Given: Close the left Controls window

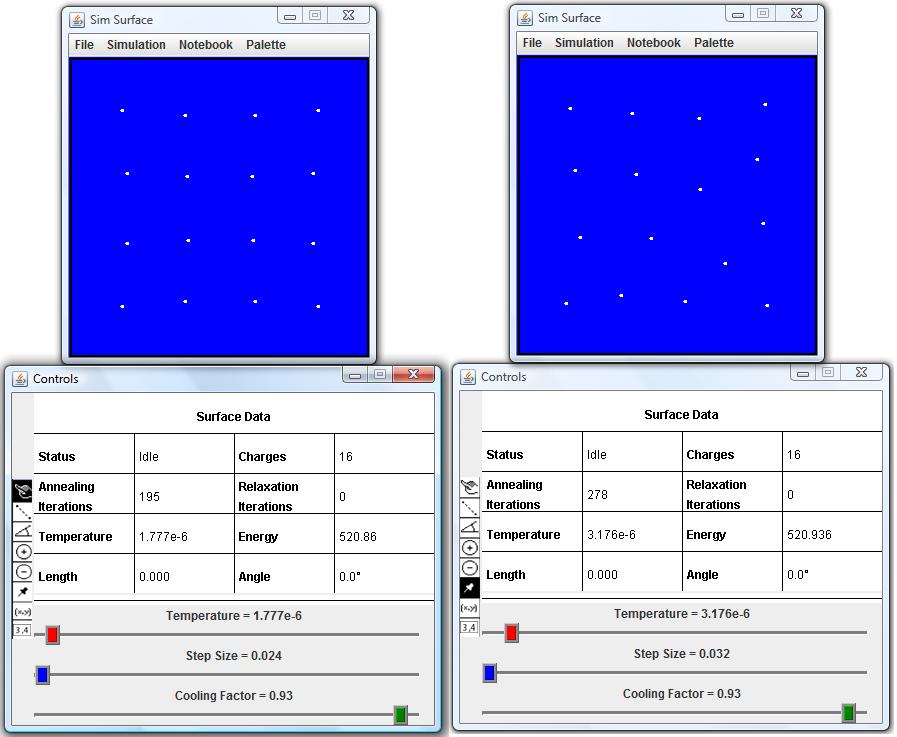Looking at the screenshot, I should tap(414, 374).
